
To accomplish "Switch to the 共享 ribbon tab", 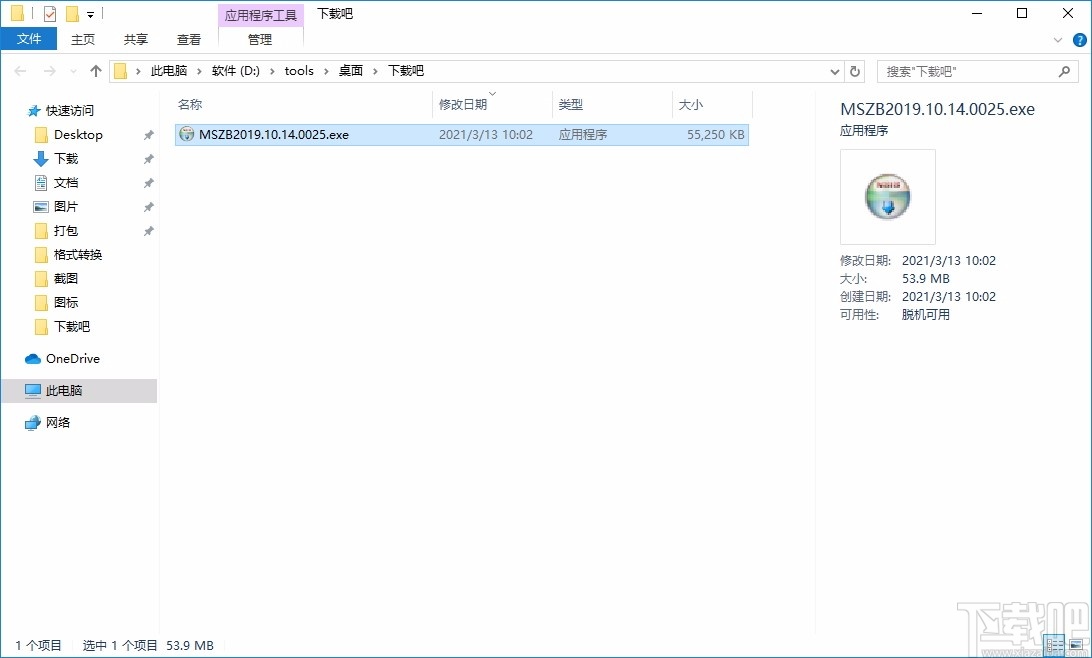I will click(136, 40).
